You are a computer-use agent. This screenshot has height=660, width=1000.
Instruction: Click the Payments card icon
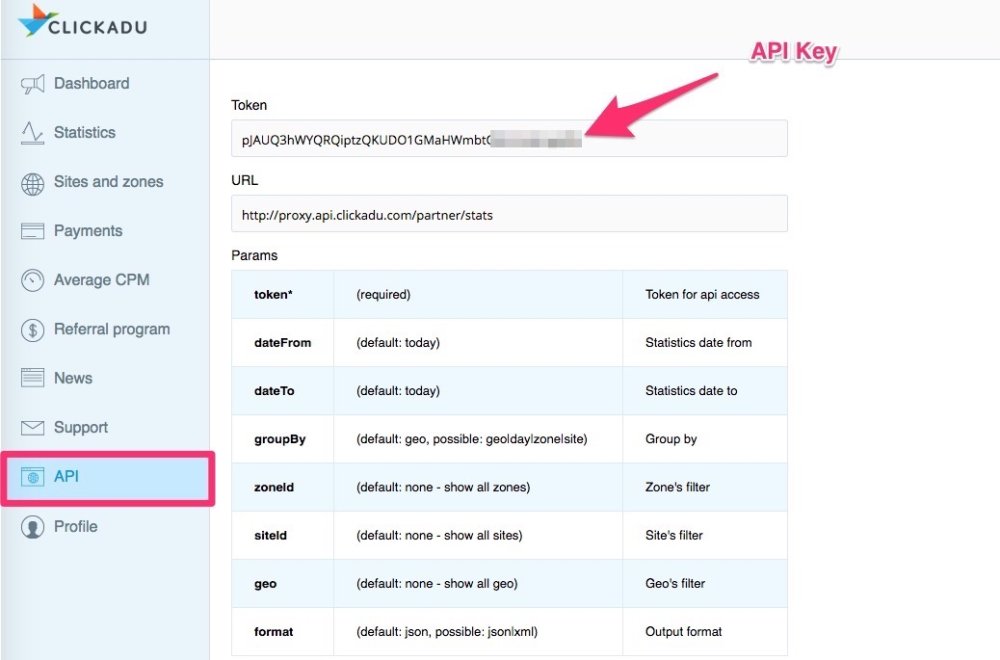pos(33,231)
